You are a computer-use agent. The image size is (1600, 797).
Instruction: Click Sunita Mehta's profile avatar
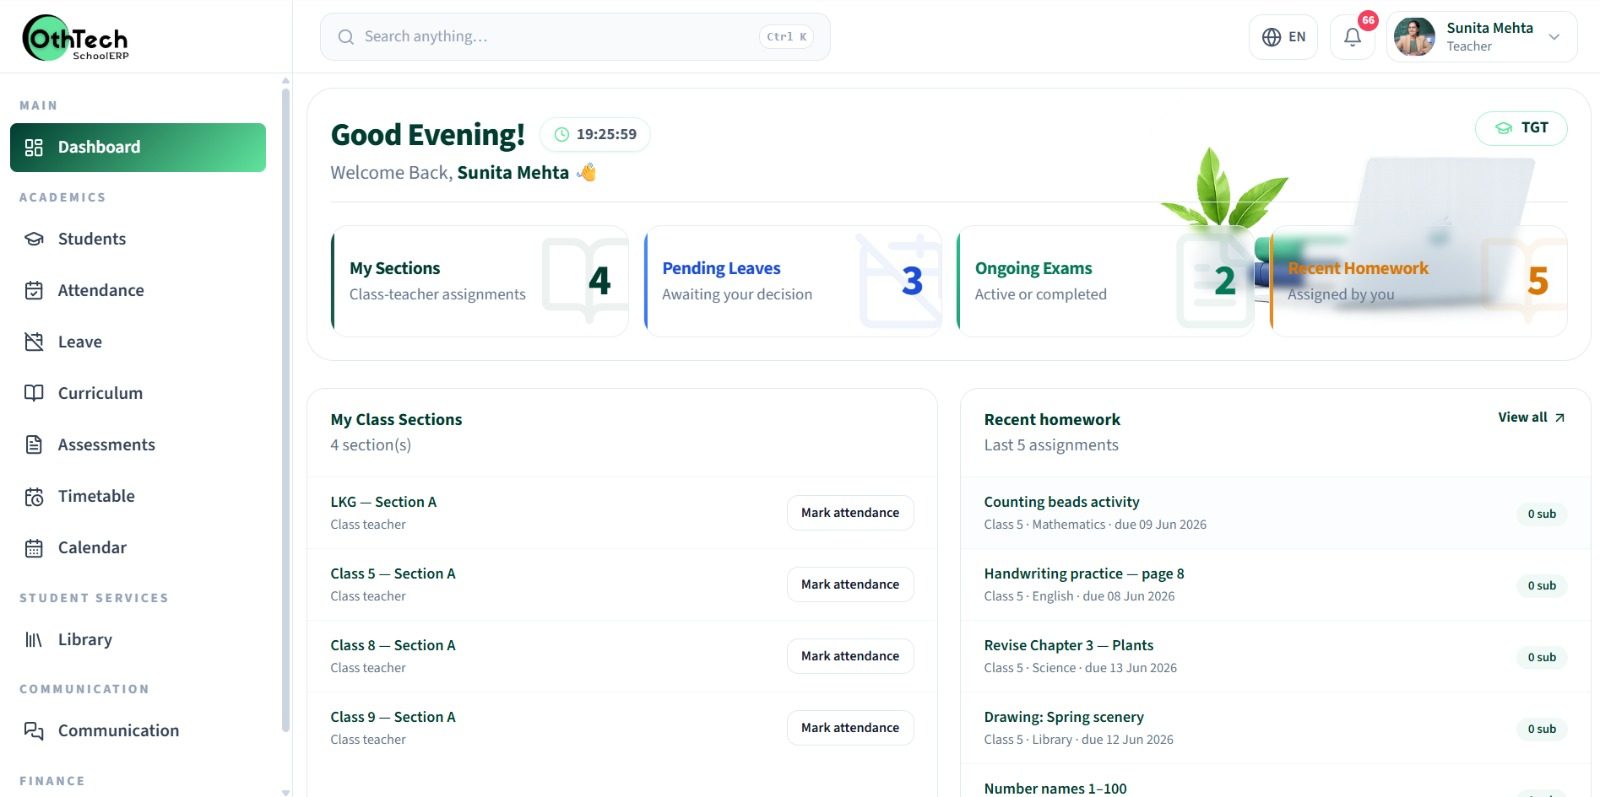pos(1414,37)
